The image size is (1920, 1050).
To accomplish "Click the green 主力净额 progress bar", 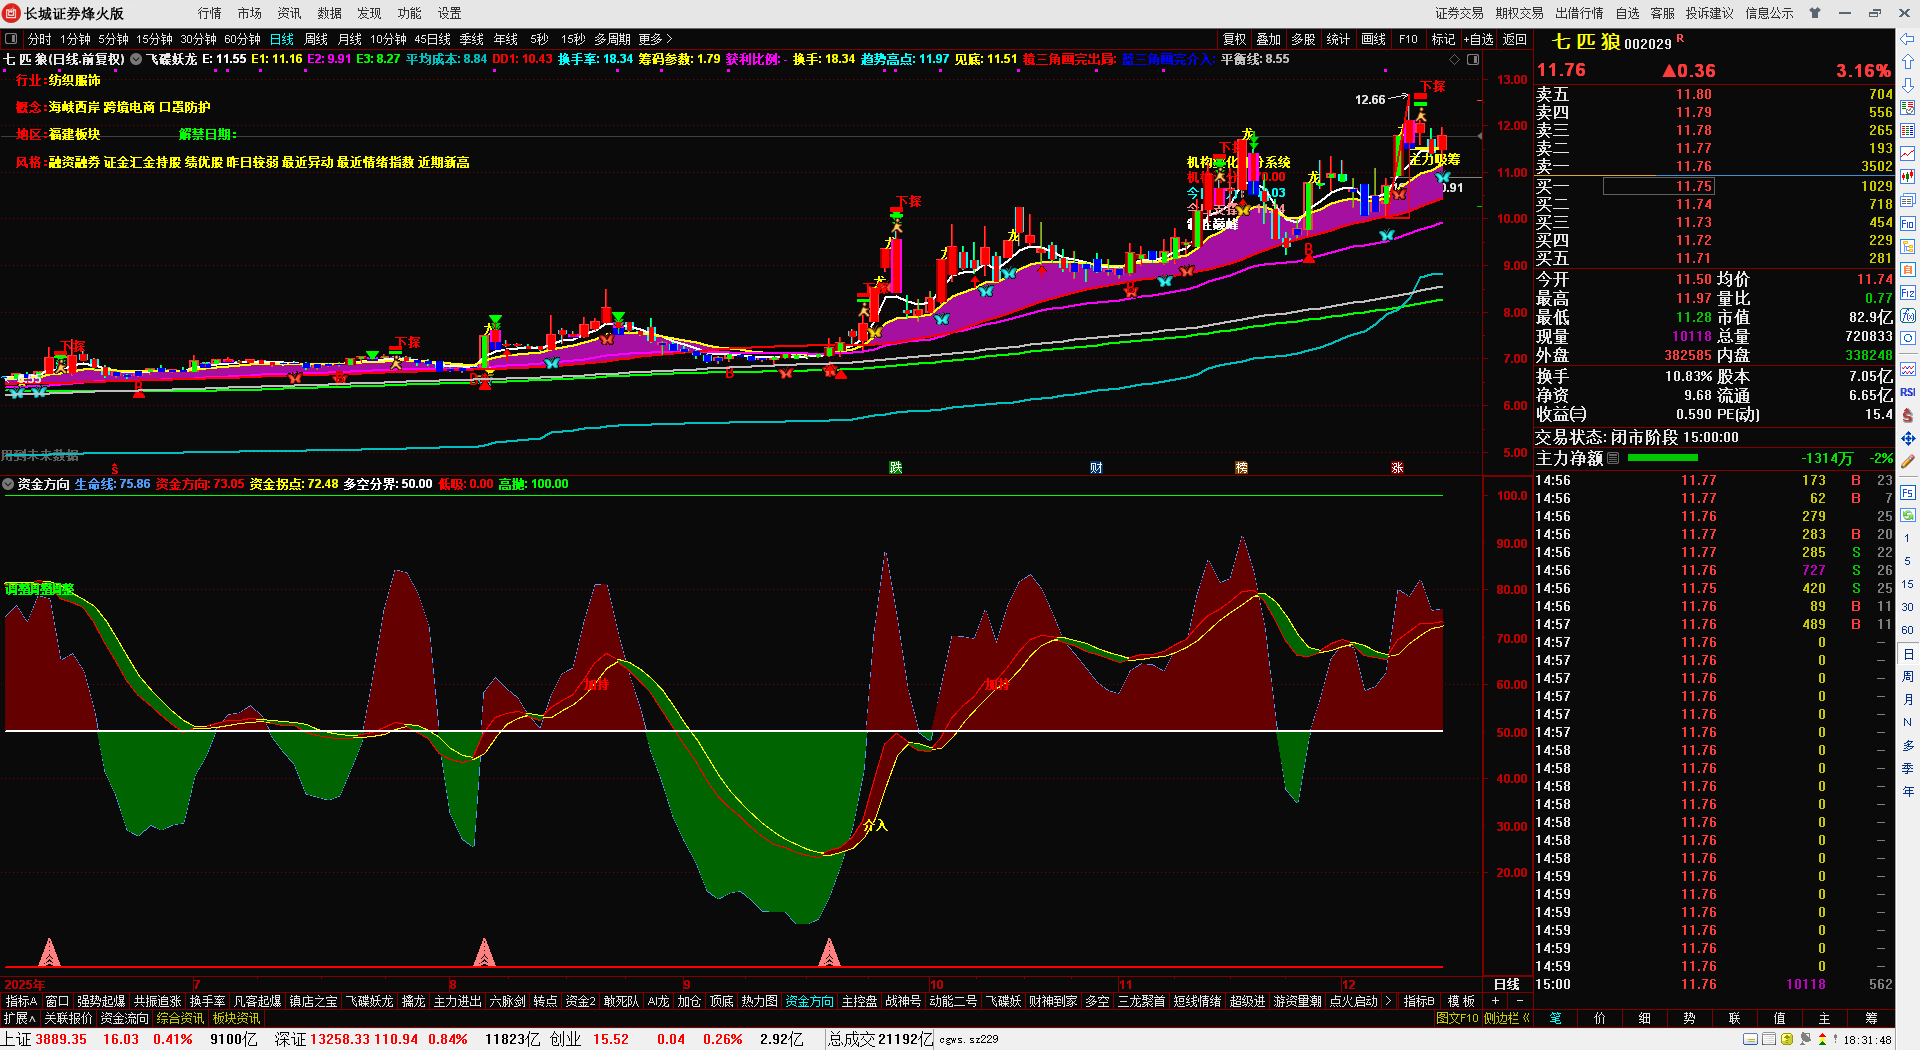I will (1663, 458).
